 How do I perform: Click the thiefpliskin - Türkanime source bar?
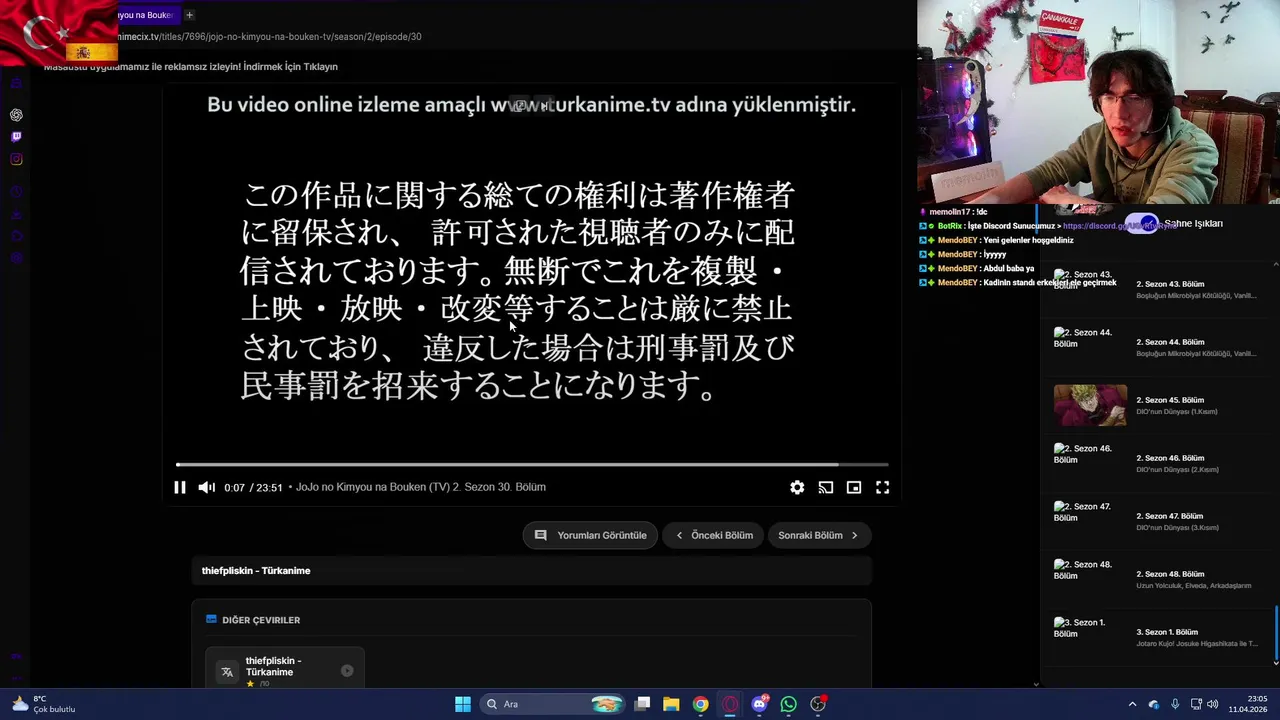coord(531,570)
